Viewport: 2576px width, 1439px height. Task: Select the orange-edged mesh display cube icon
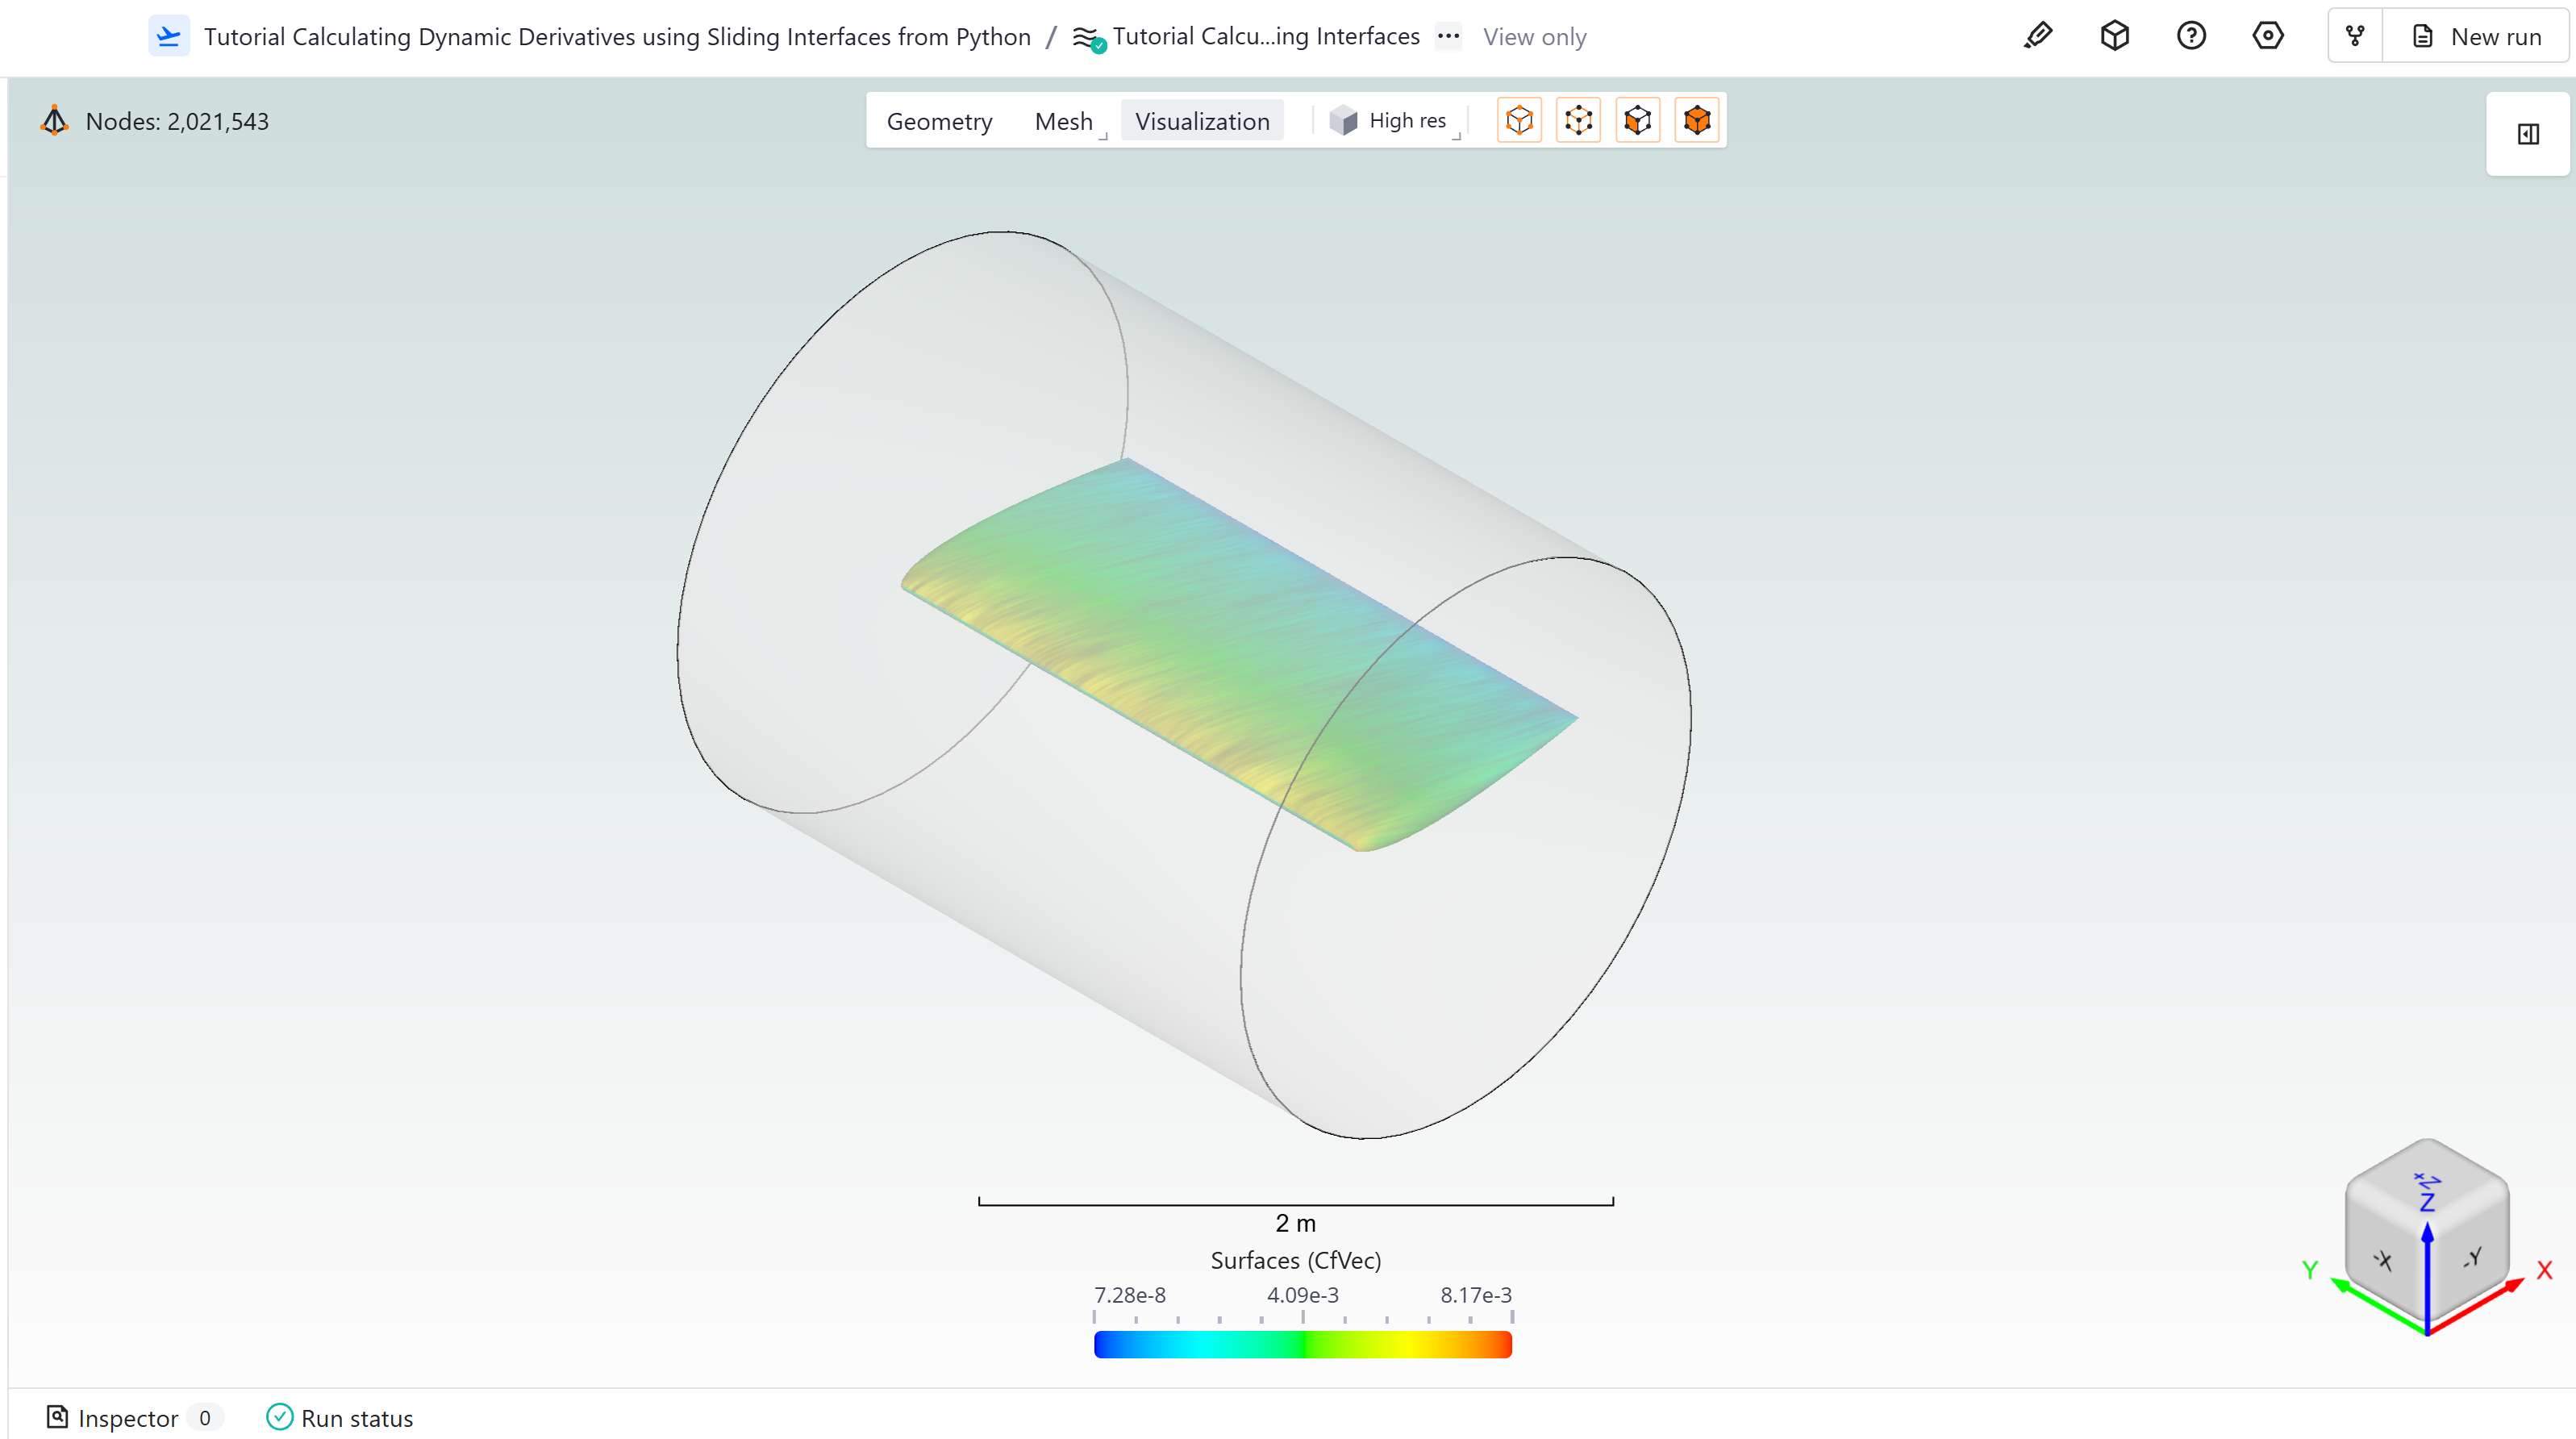[x=1578, y=120]
